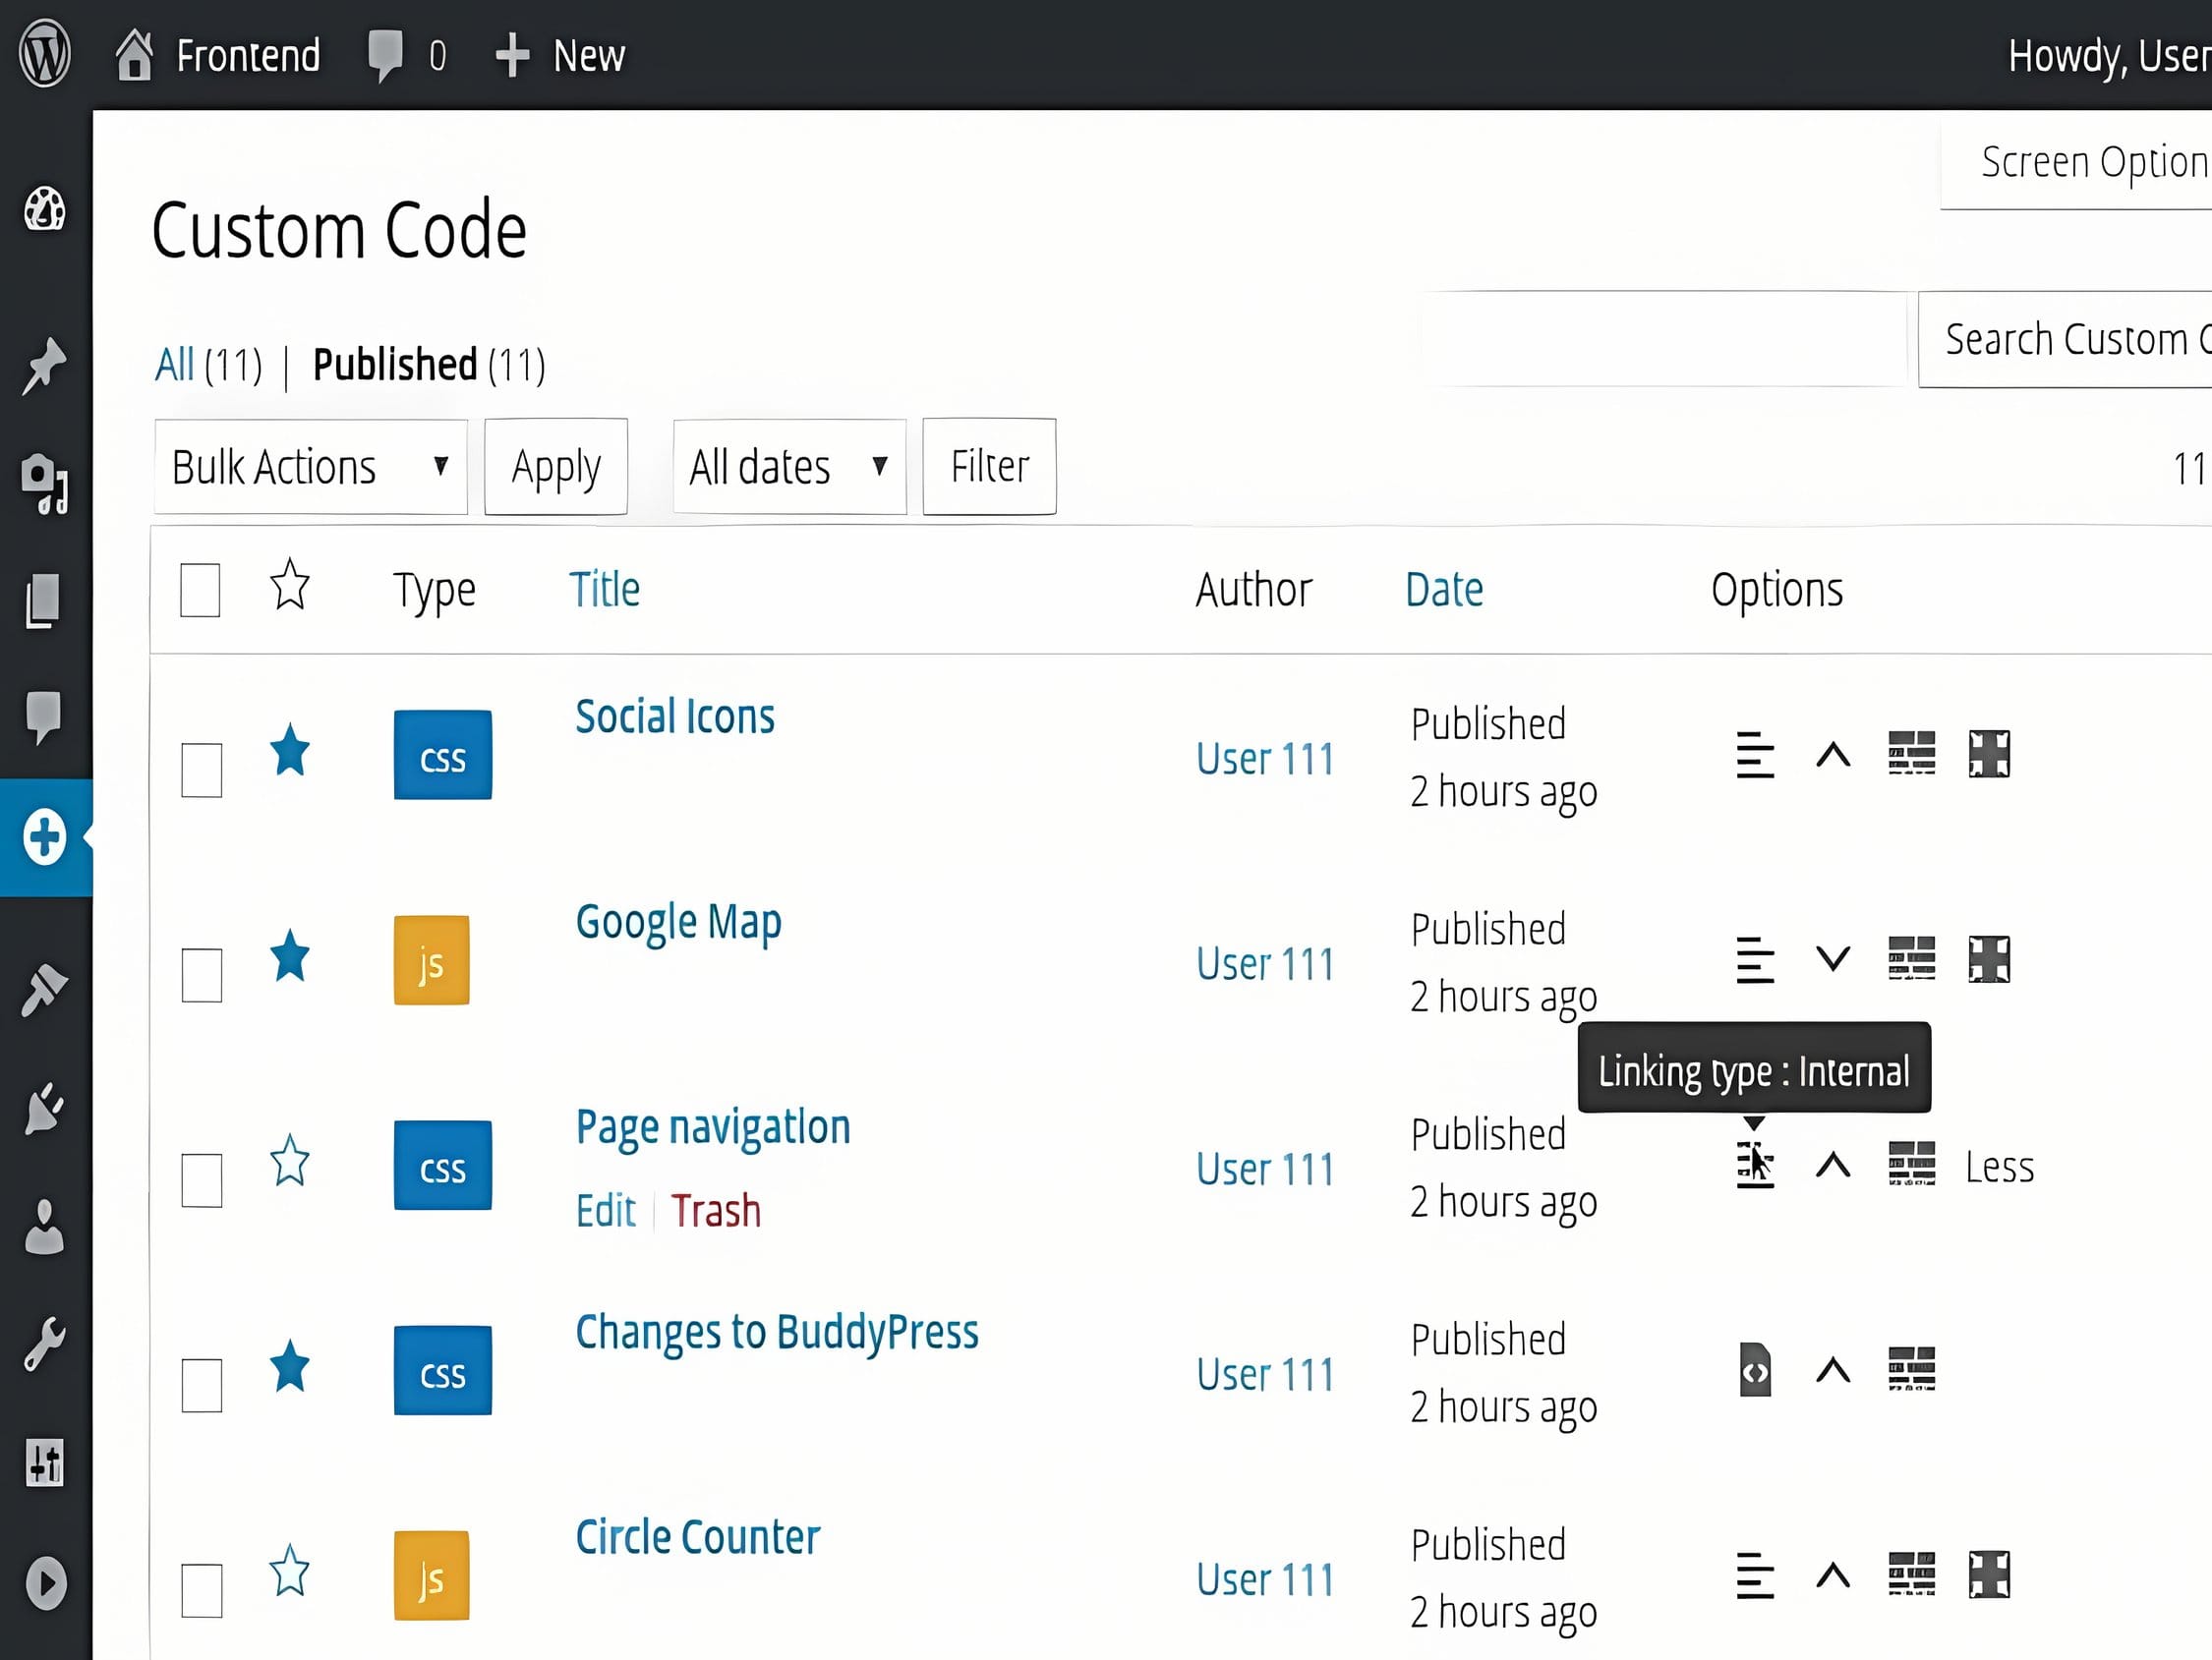Screen dimensions: 2212x1660
Task: Open Users icon in sidebar
Action: [x=44, y=1226]
